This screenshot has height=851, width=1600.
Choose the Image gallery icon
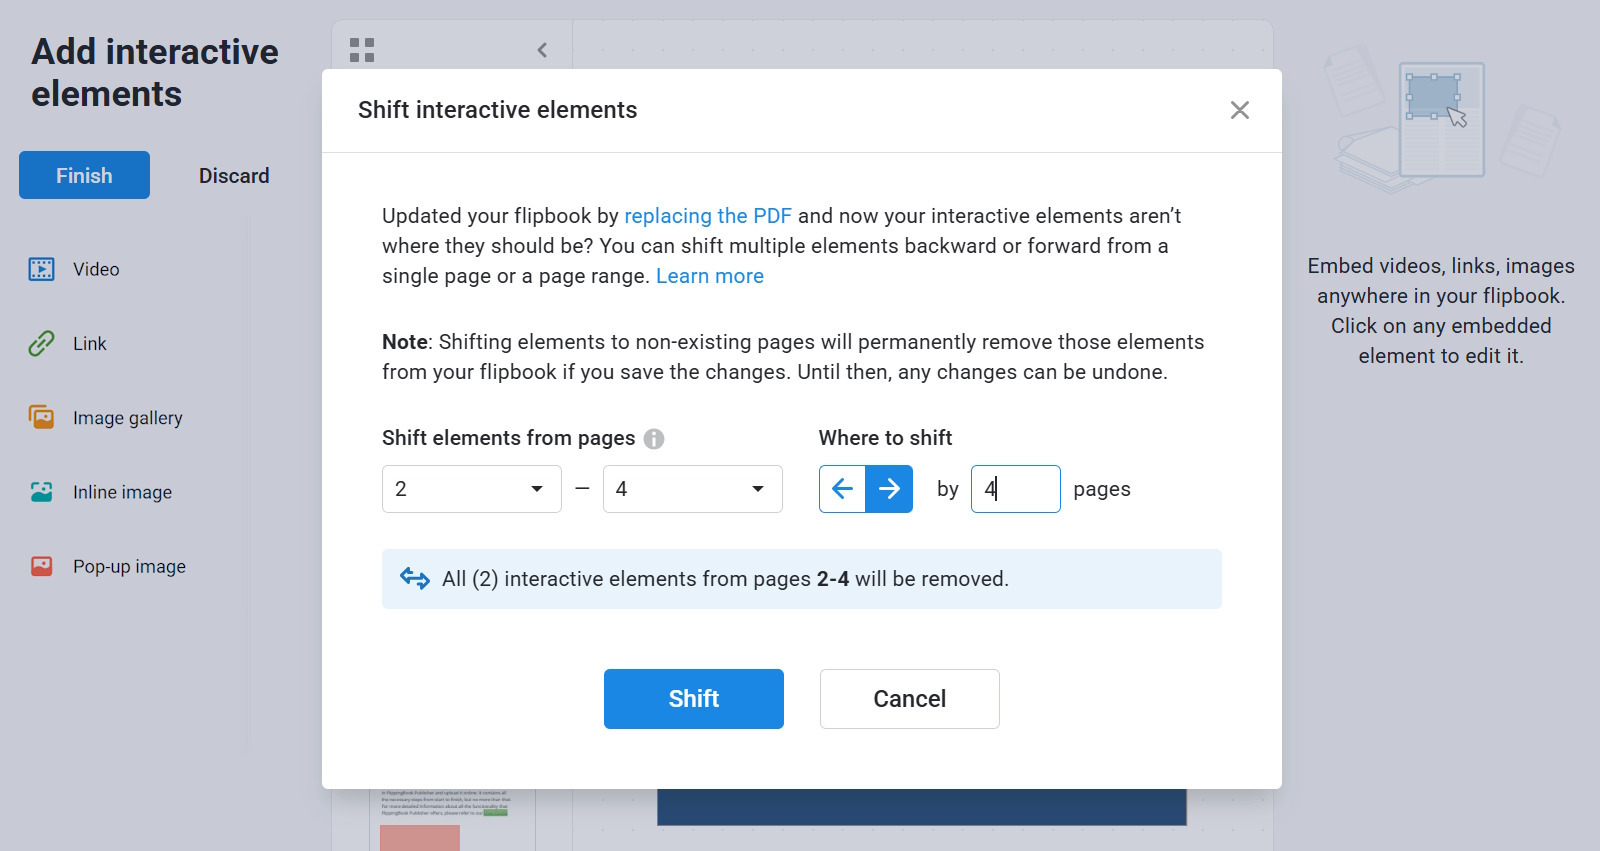pyautogui.click(x=41, y=417)
